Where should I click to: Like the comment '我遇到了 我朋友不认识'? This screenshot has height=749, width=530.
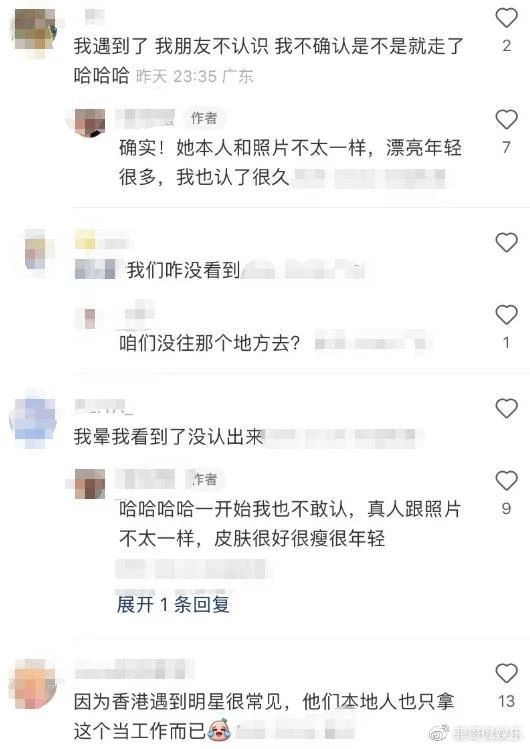point(506,18)
